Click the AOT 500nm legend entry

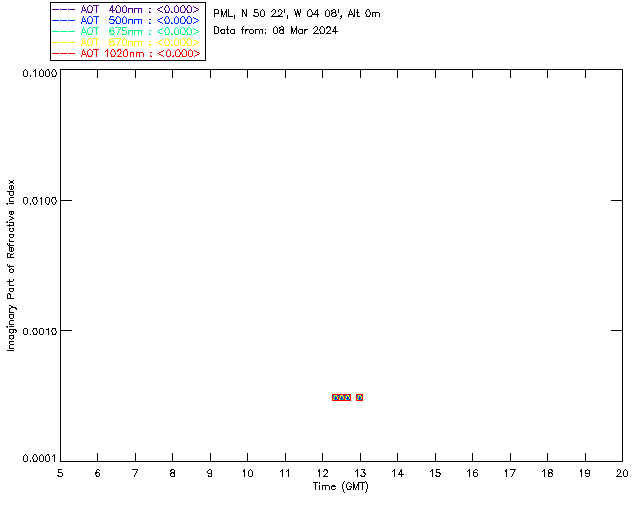point(126,20)
